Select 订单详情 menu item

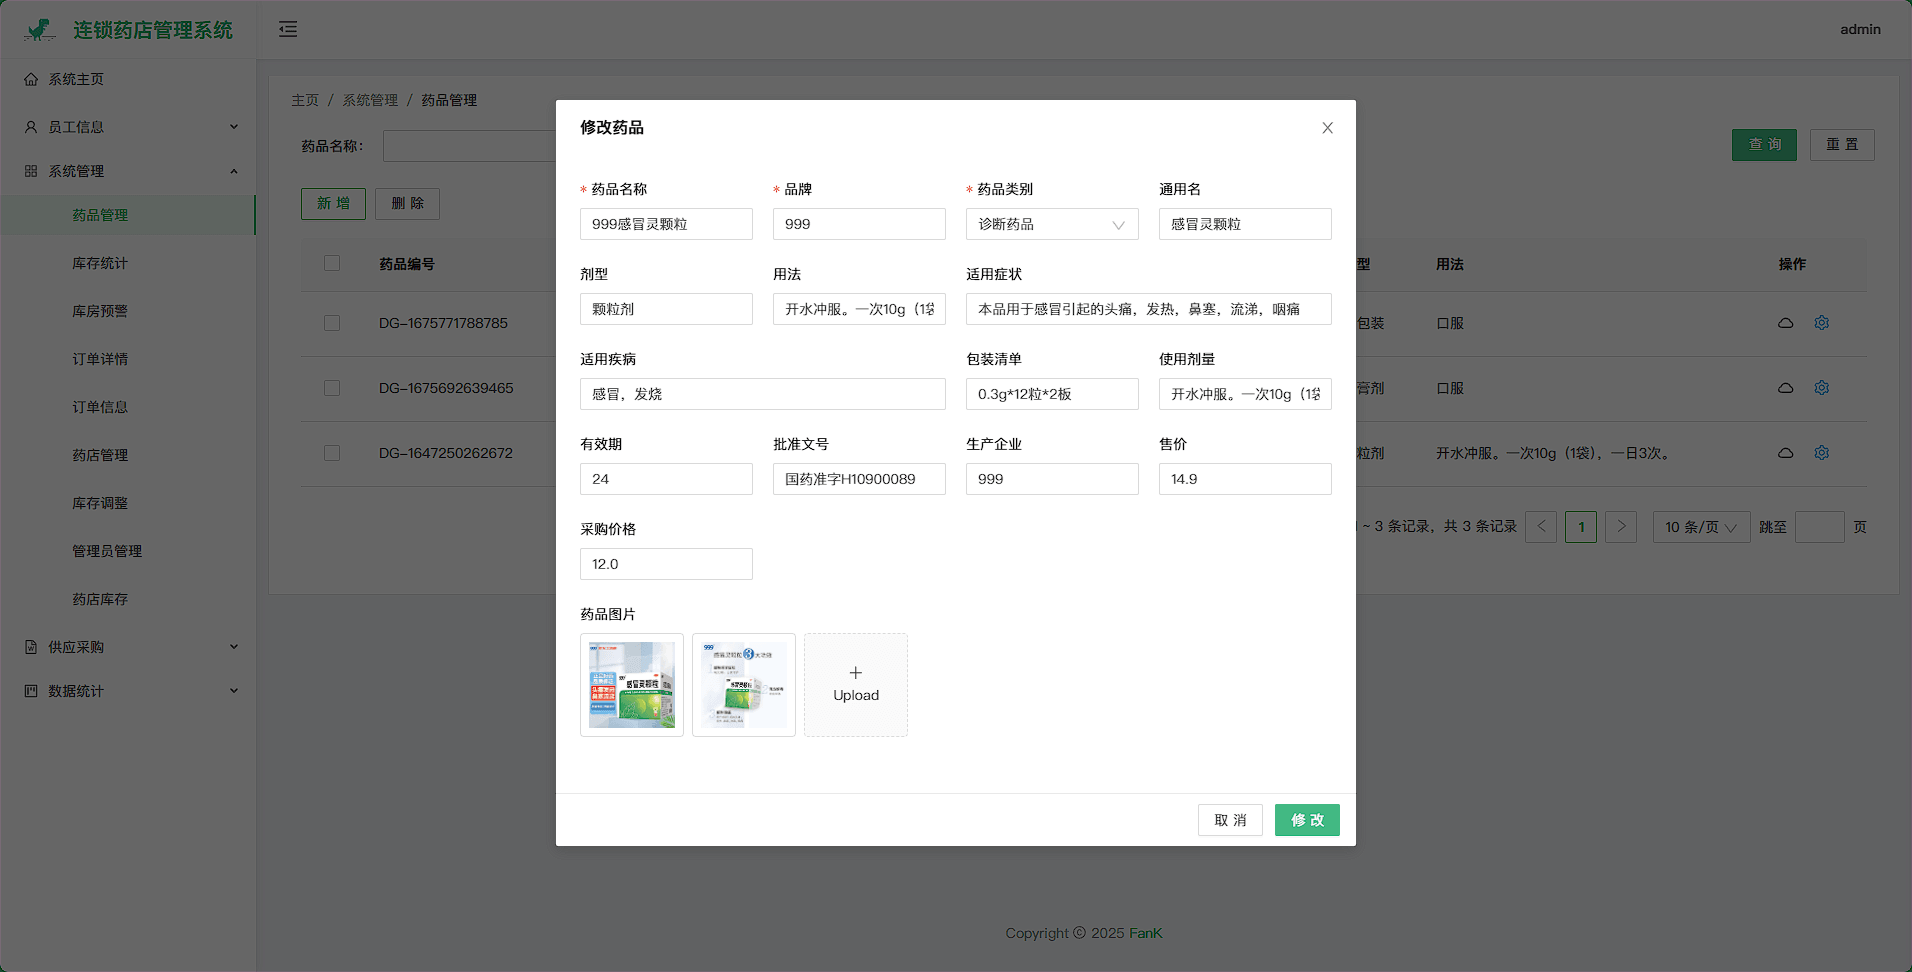100,359
